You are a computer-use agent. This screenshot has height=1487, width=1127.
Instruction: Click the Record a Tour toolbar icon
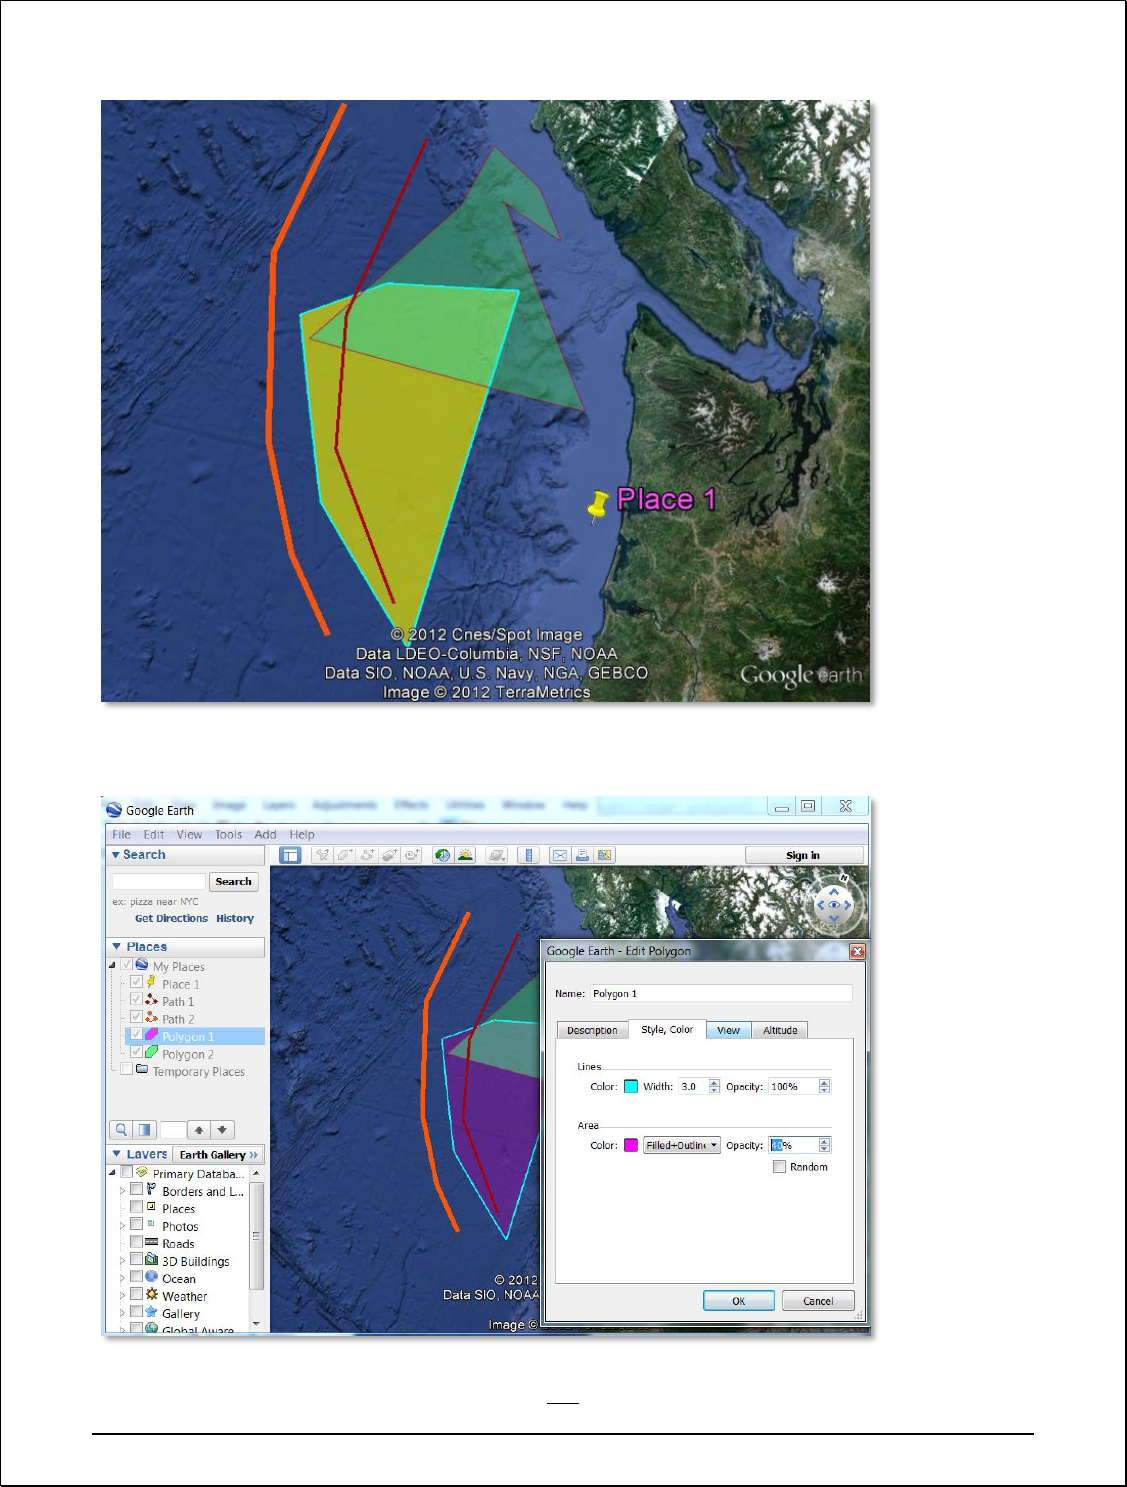tap(412, 855)
